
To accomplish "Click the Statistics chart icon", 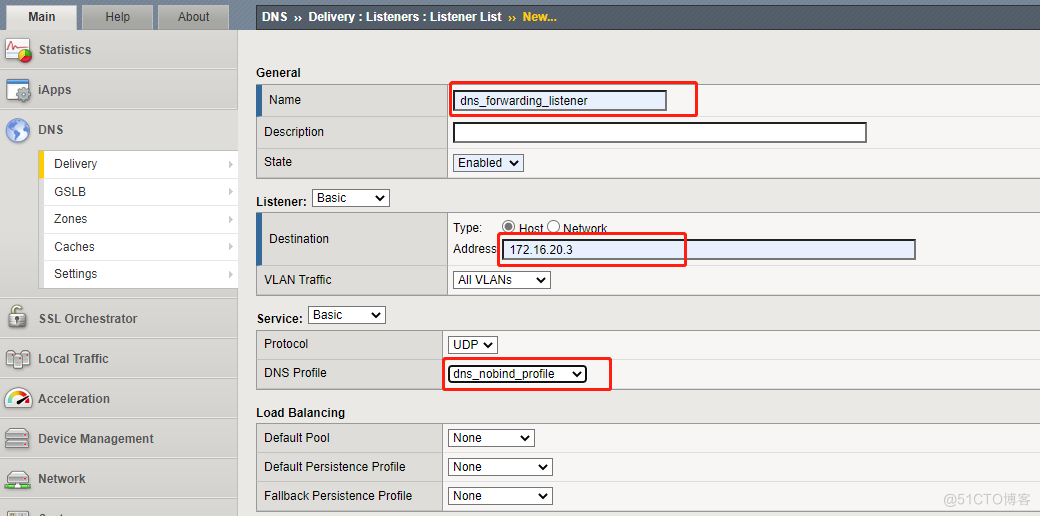I will [18, 50].
